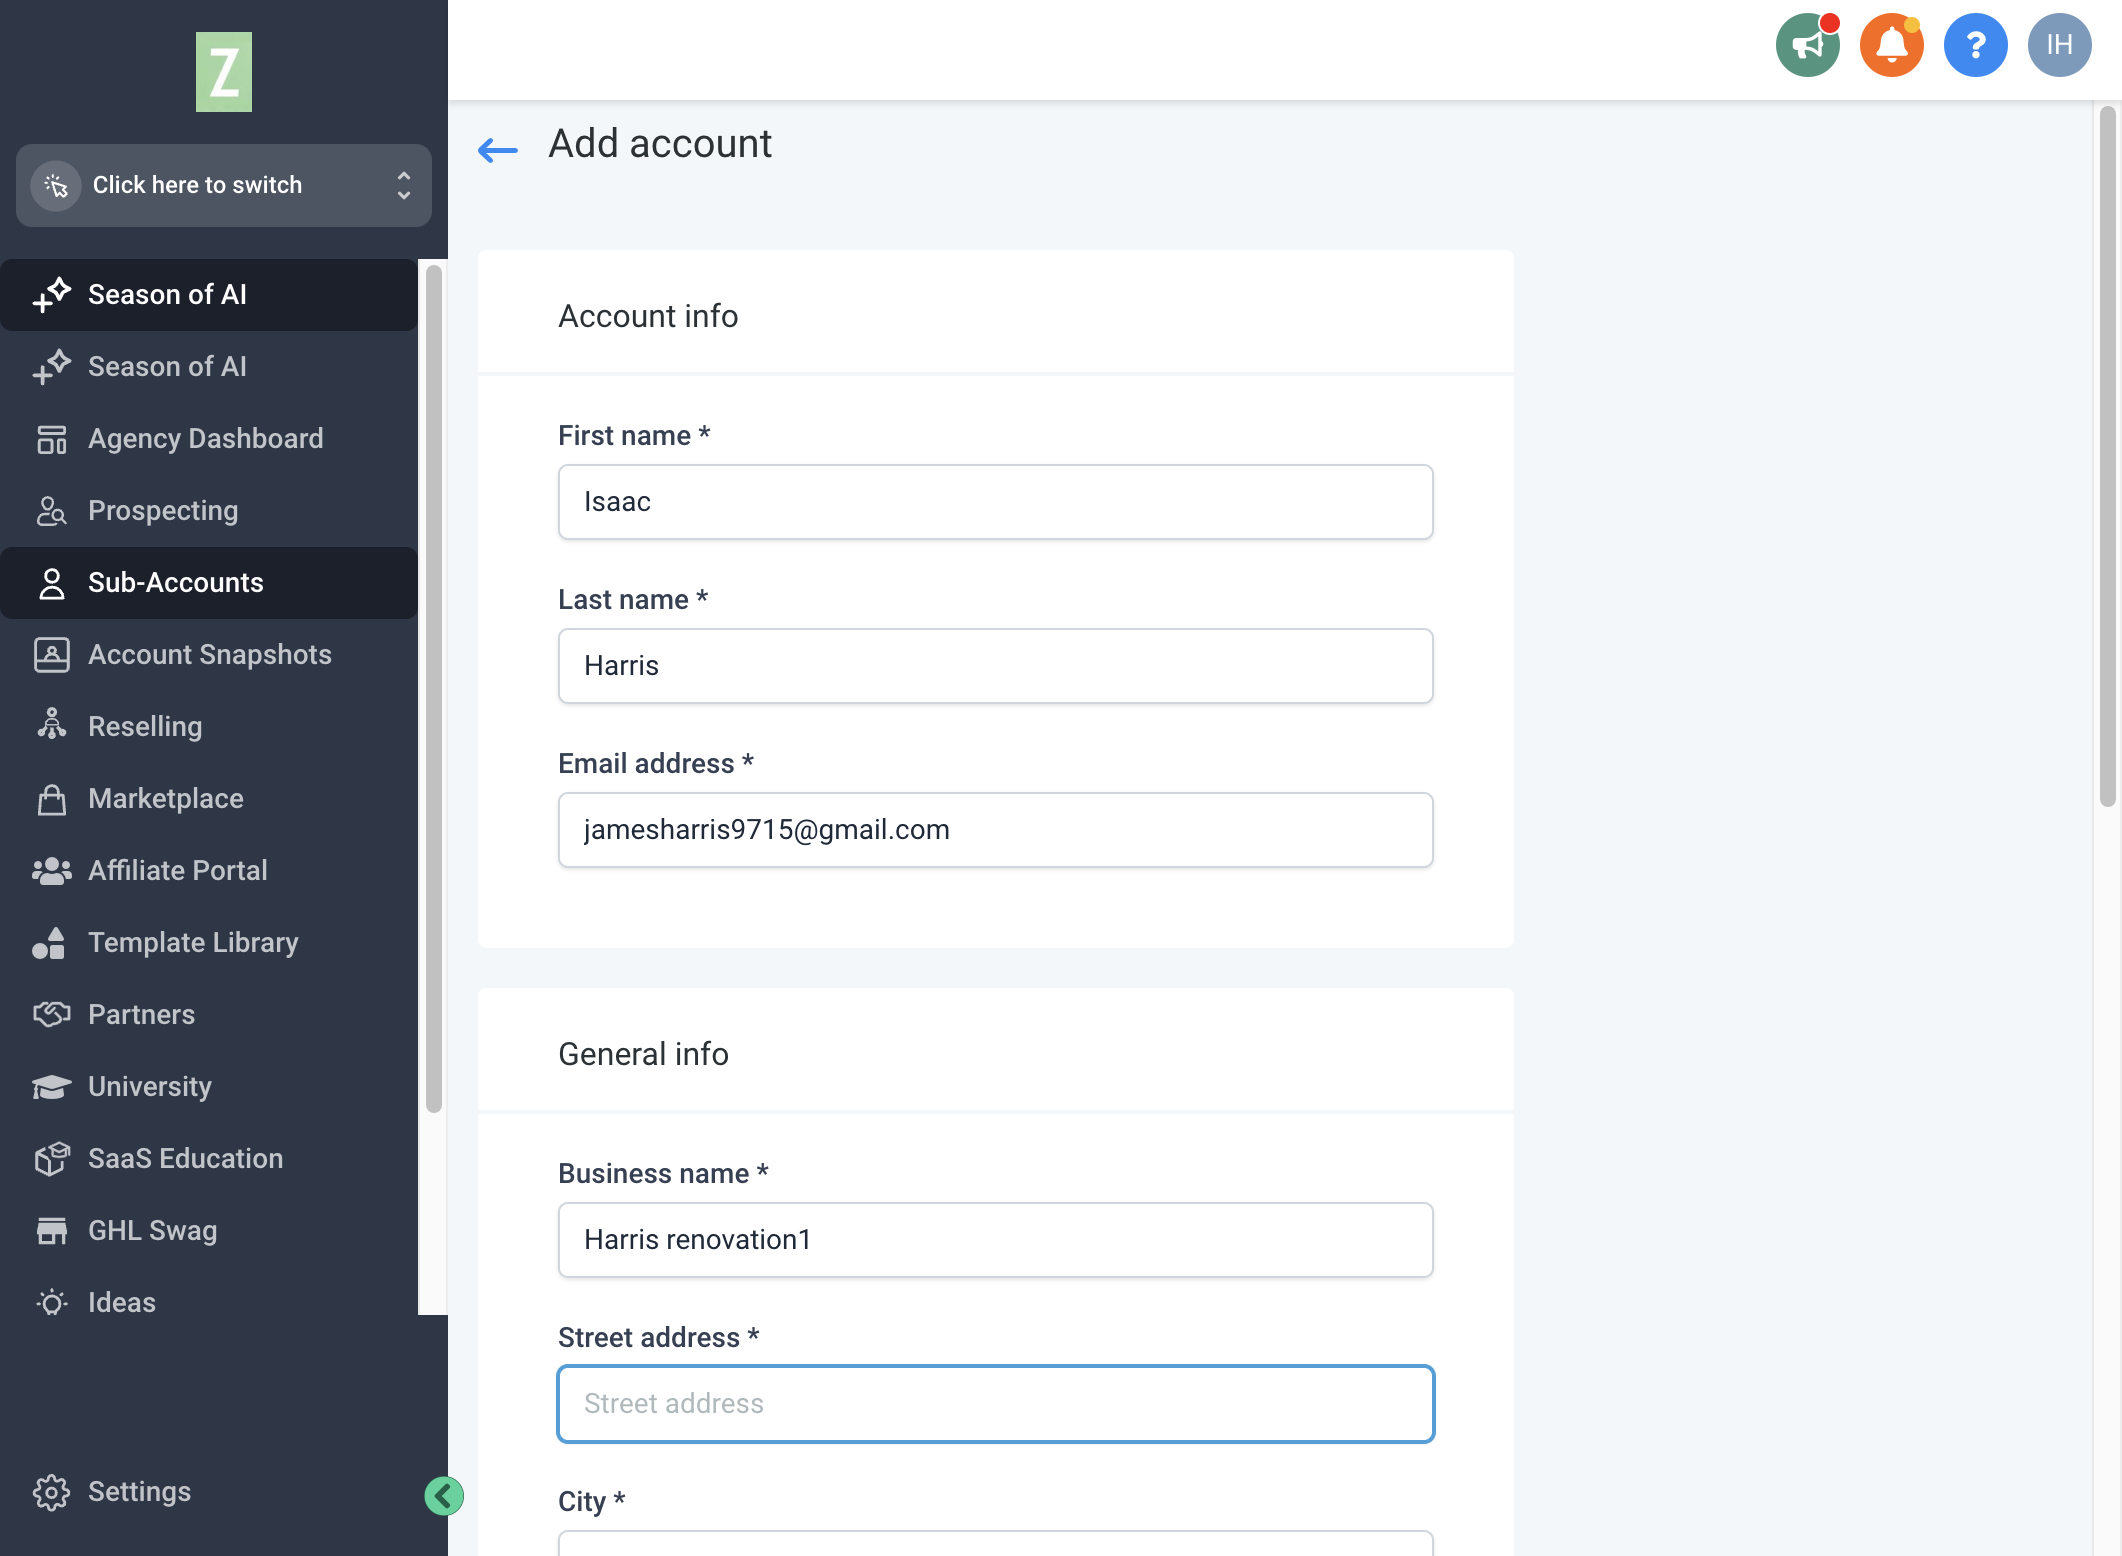Image resolution: width=2122 pixels, height=1556 pixels.
Task: Click the Business name input field
Action: tap(995, 1240)
